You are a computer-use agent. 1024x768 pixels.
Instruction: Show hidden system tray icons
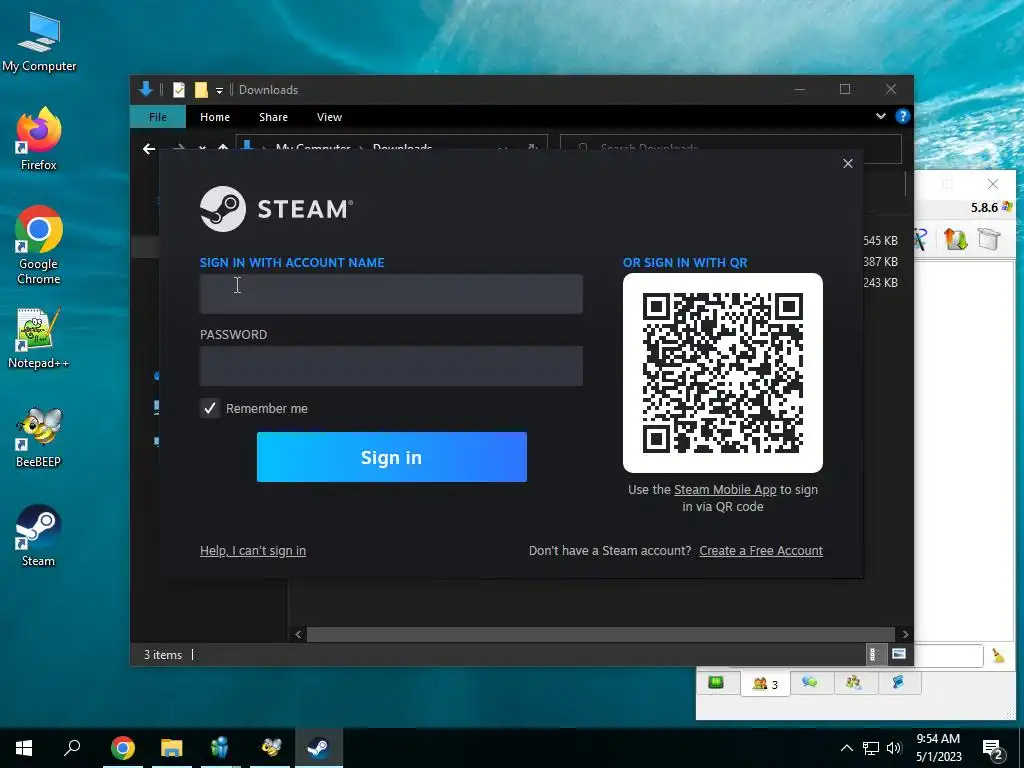(x=846, y=748)
